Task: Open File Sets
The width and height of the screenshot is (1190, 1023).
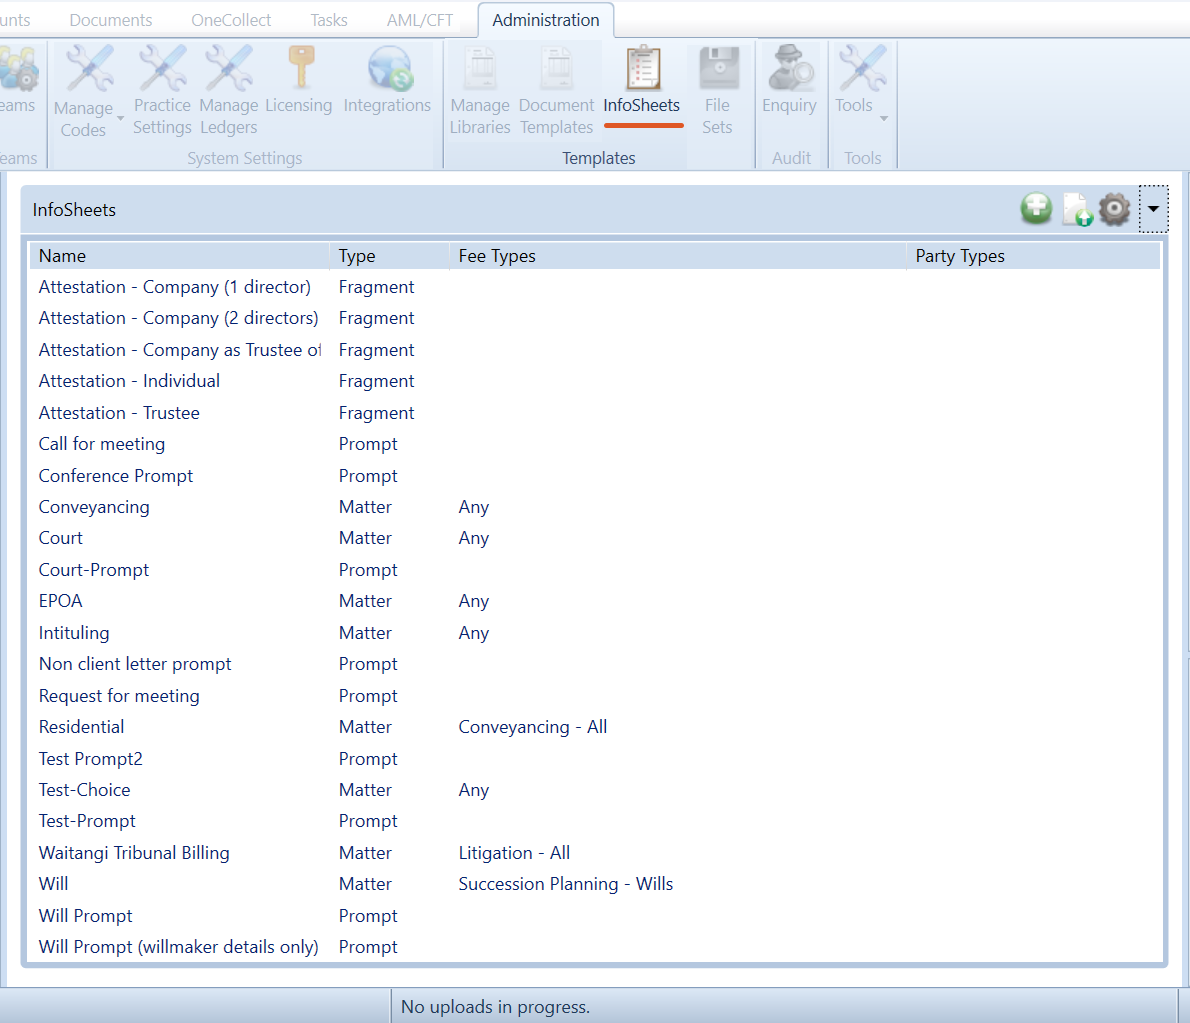Action: coord(717,91)
